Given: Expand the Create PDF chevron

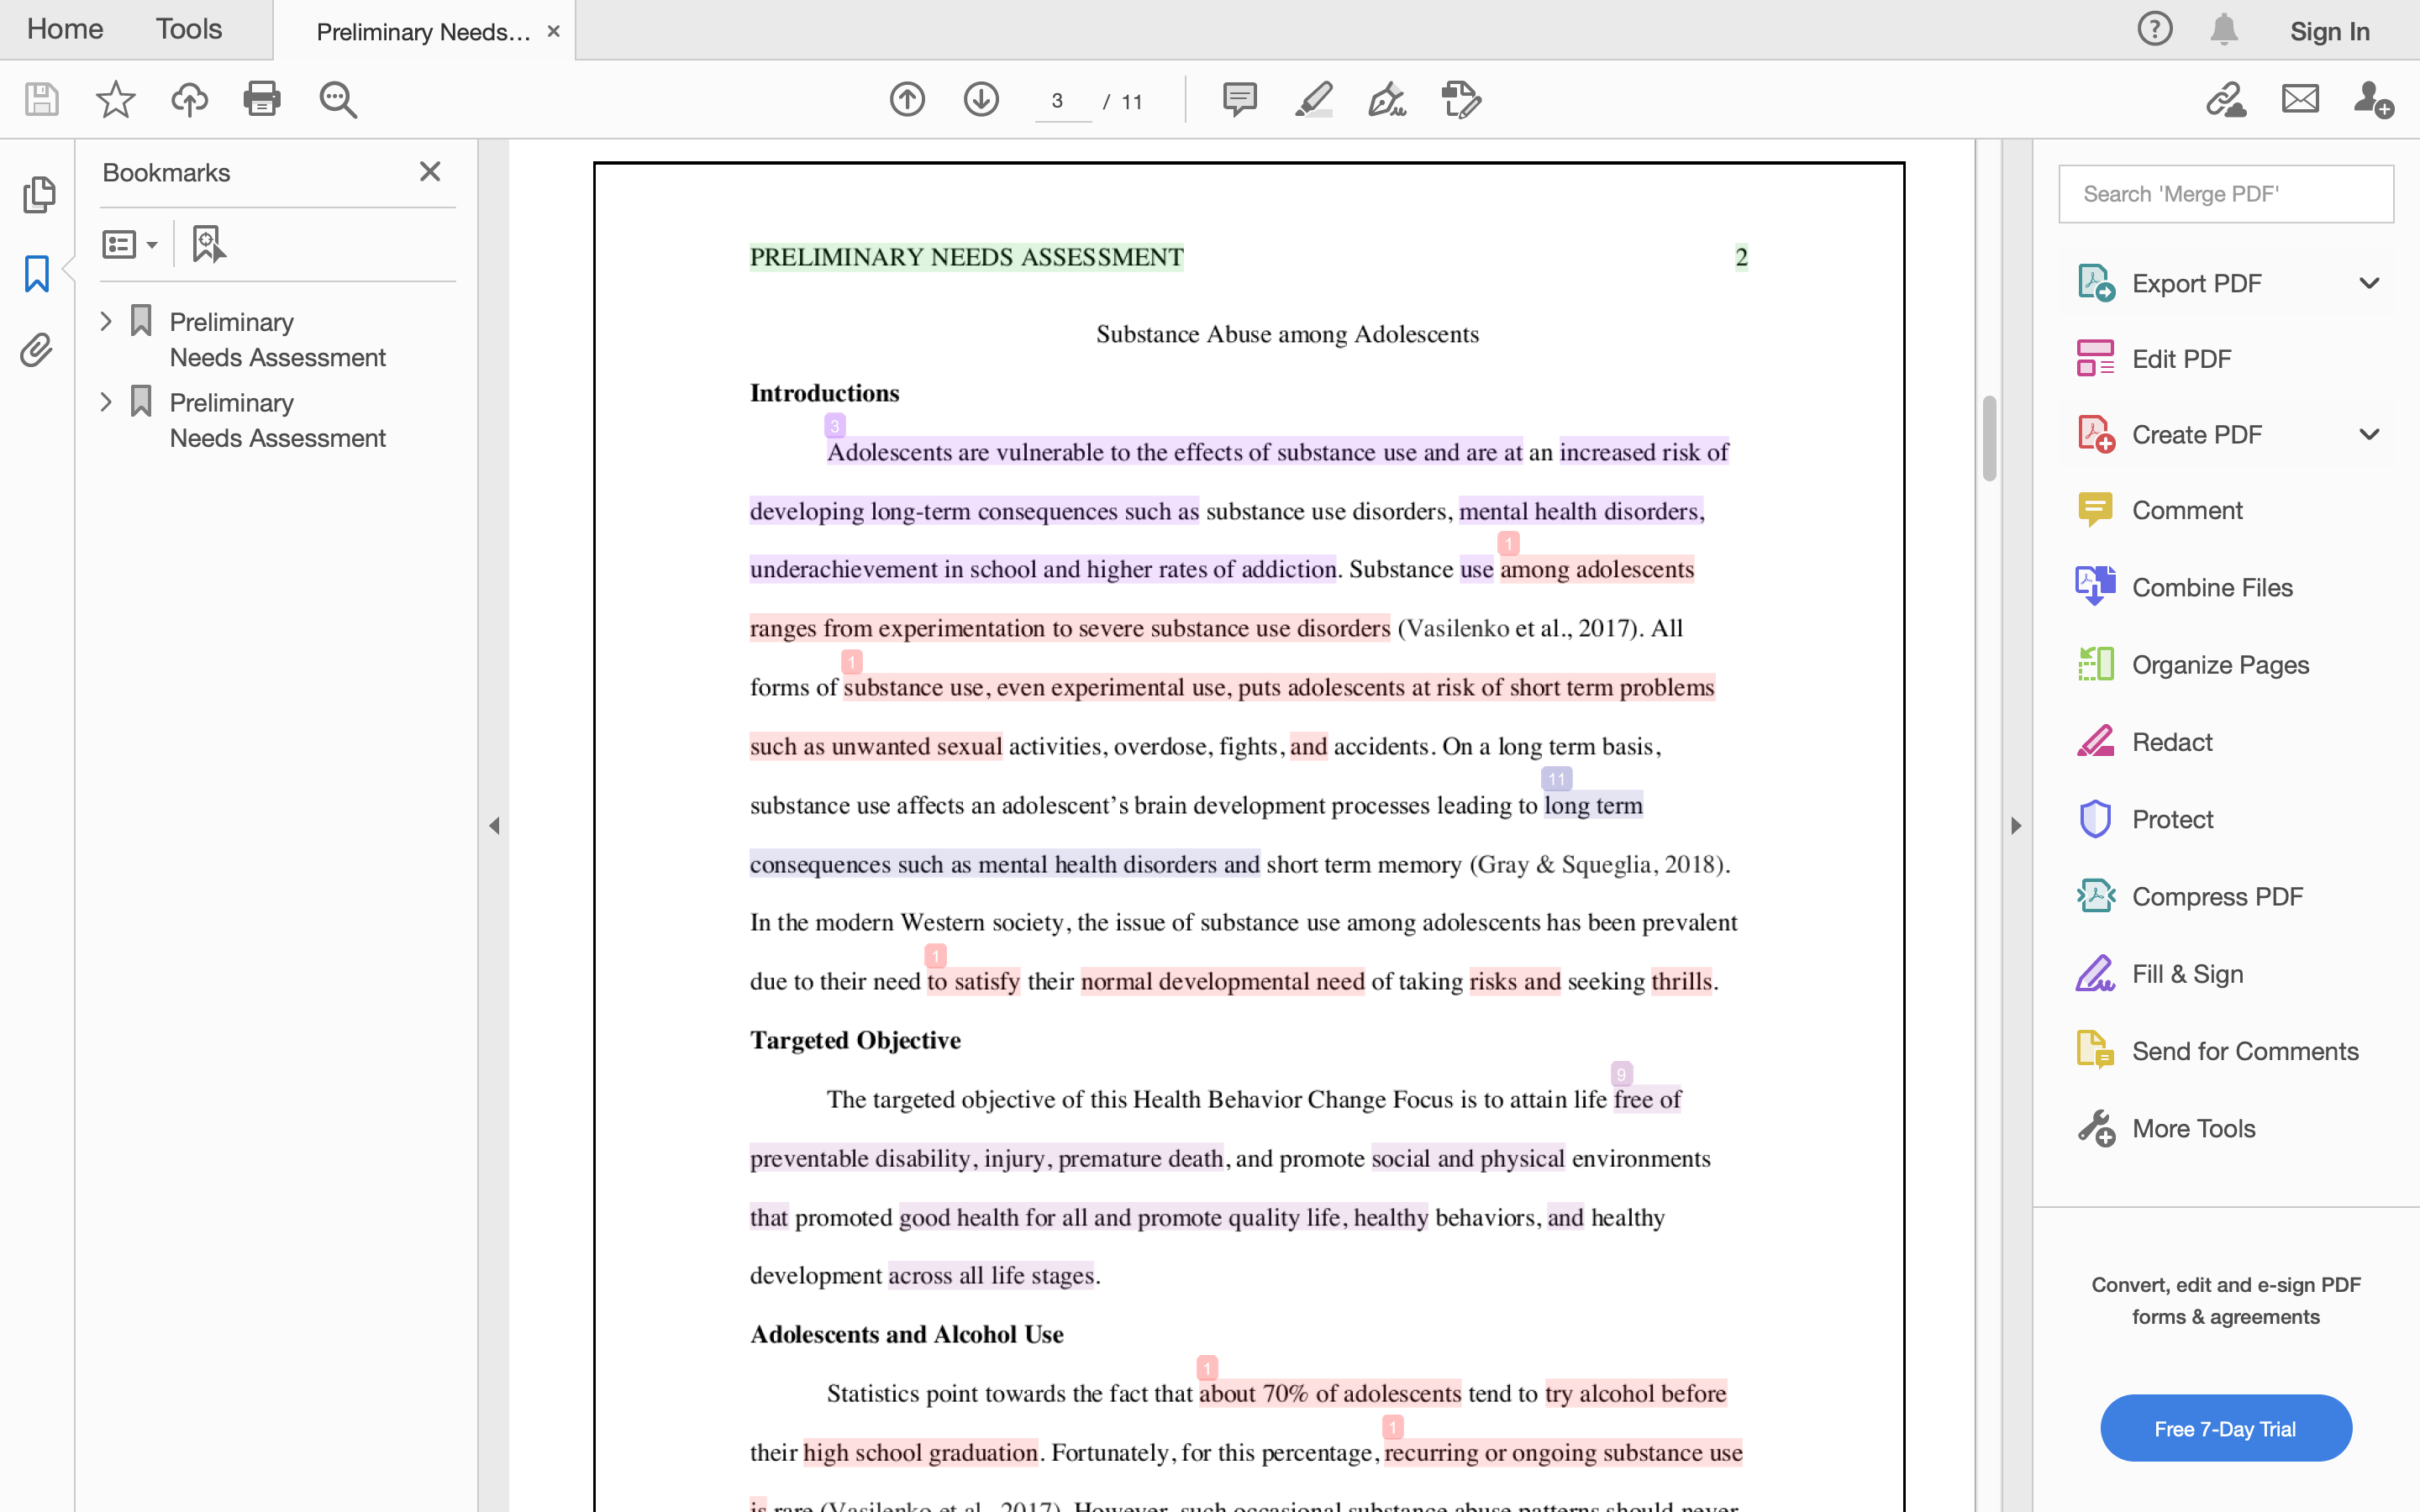Looking at the screenshot, I should coord(2369,434).
